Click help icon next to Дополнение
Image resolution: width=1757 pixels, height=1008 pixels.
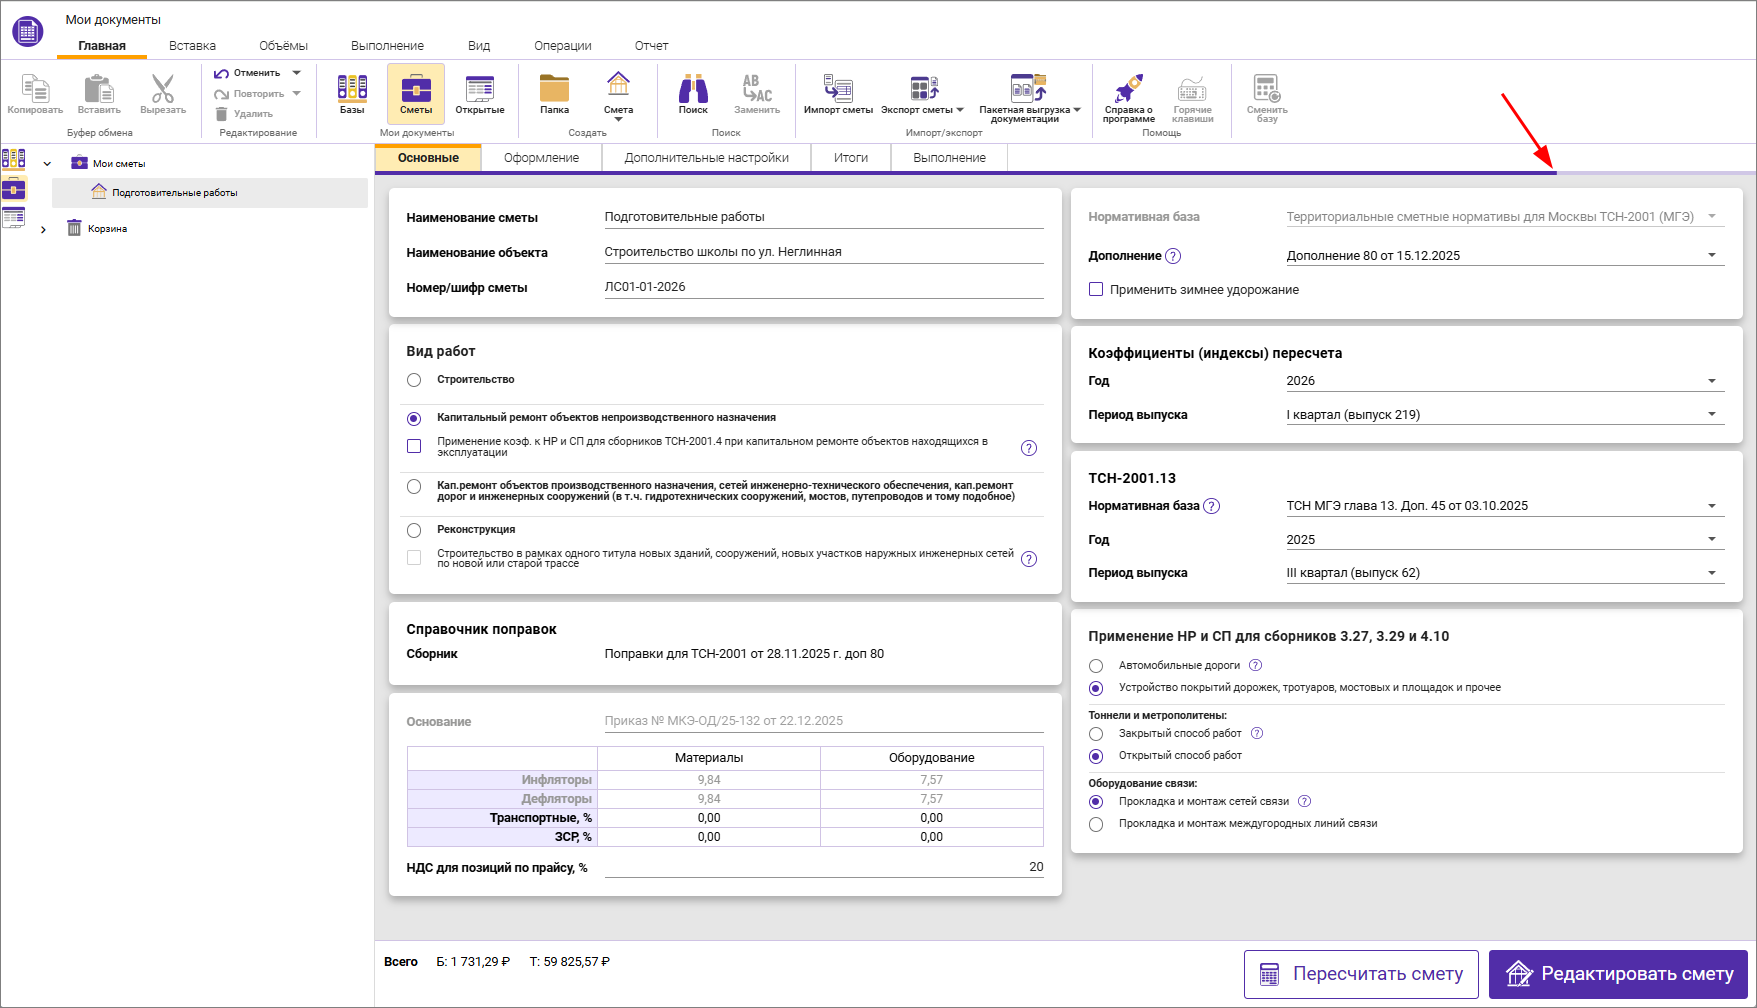(x=1174, y=256)
